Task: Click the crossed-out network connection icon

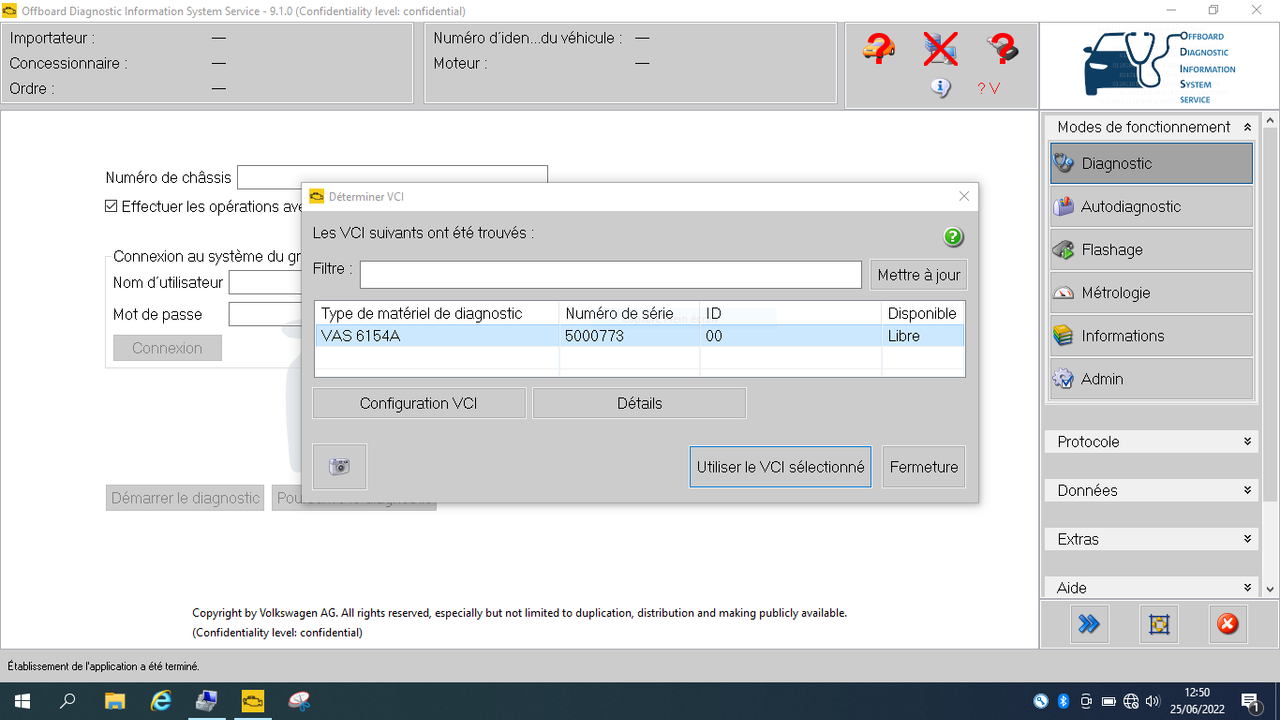Action: 940,48
